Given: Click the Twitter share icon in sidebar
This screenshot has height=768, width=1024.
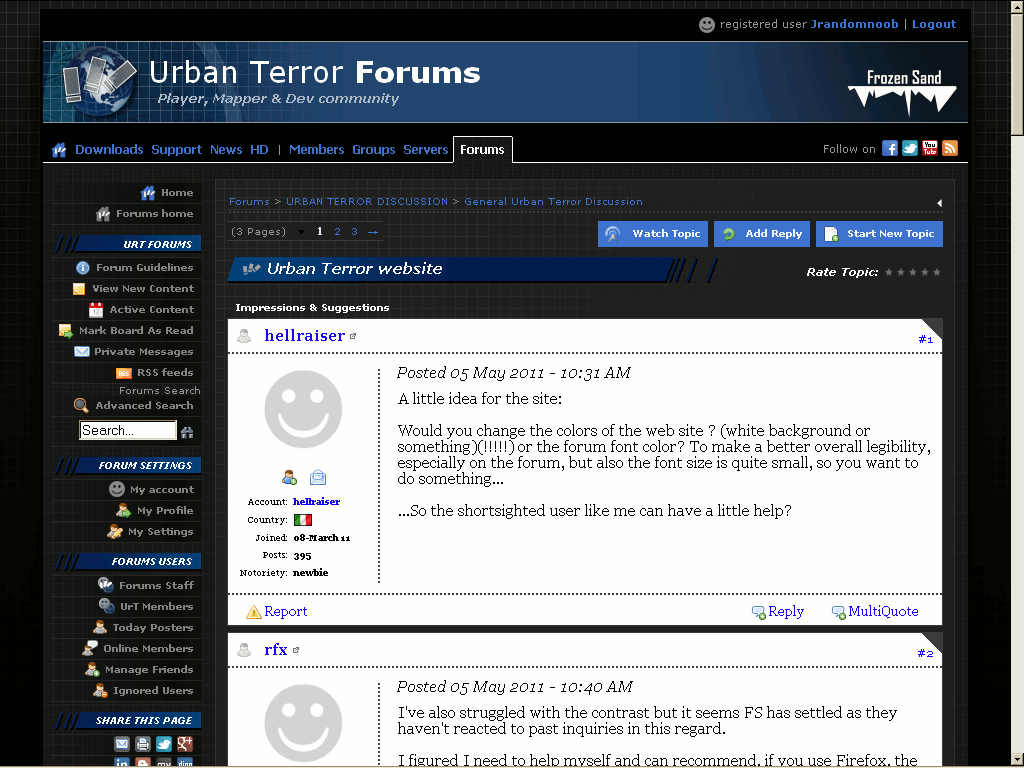Looking at the screenshot, I should [x=164, y=744].
